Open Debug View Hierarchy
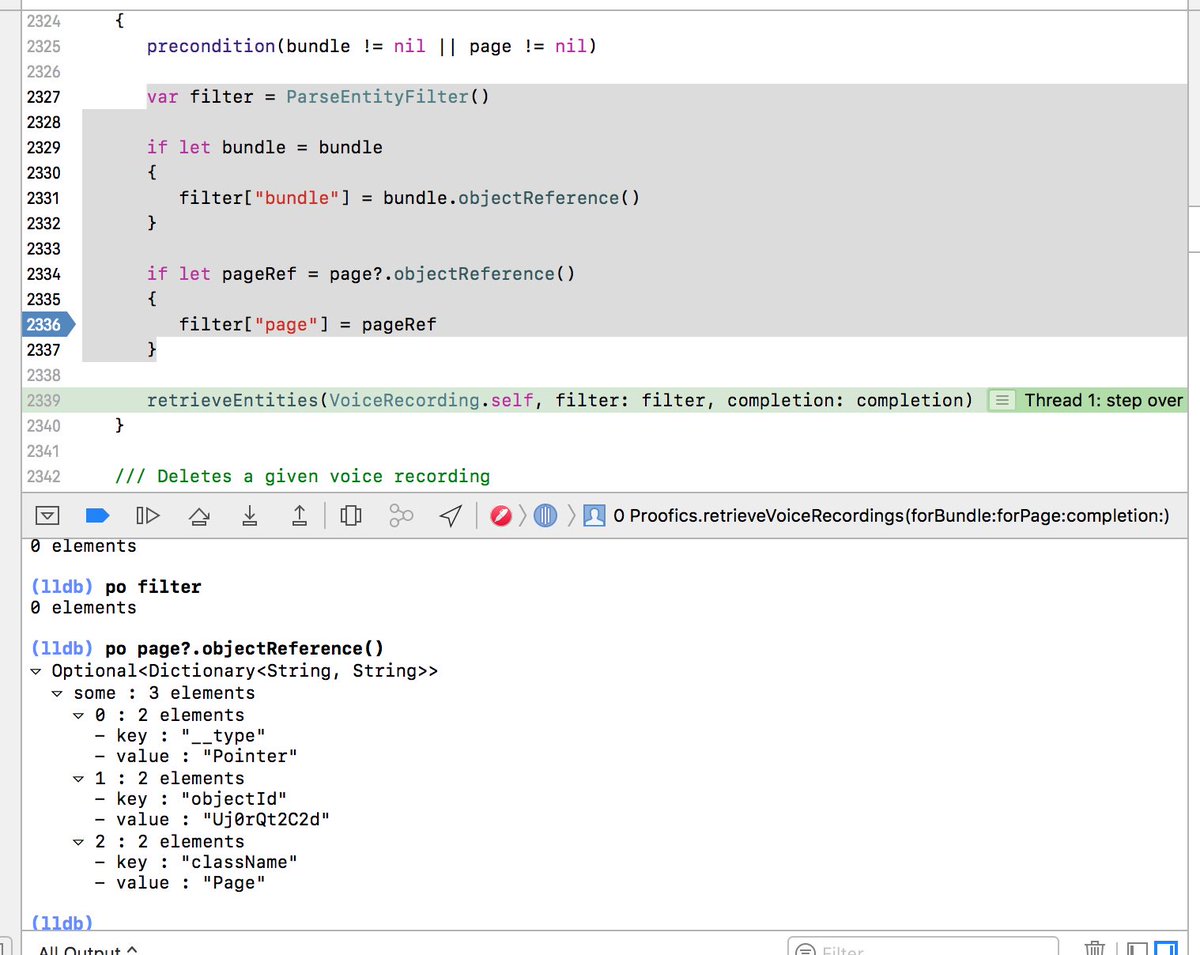Screen dimensions: 1200x955 (x=350, y=516)
